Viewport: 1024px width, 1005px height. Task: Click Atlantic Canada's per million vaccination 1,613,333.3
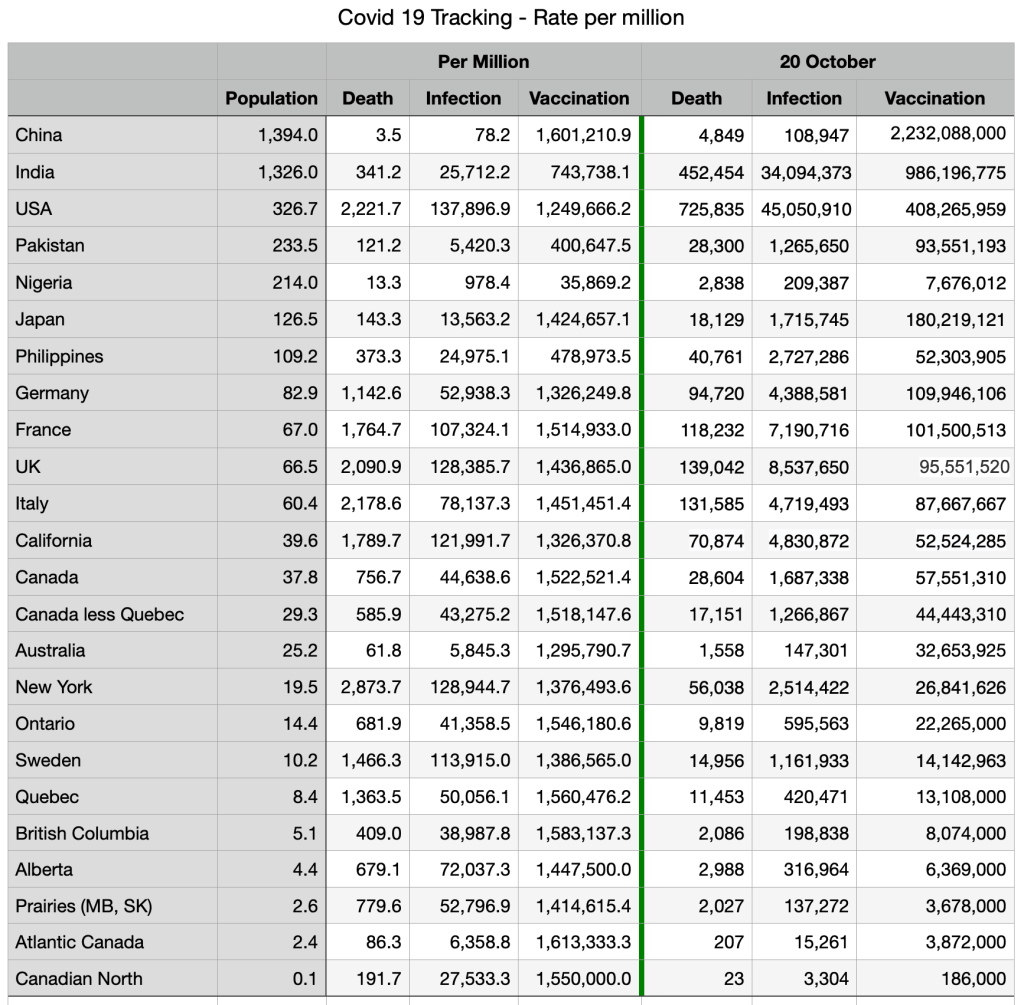coord(583,942)
